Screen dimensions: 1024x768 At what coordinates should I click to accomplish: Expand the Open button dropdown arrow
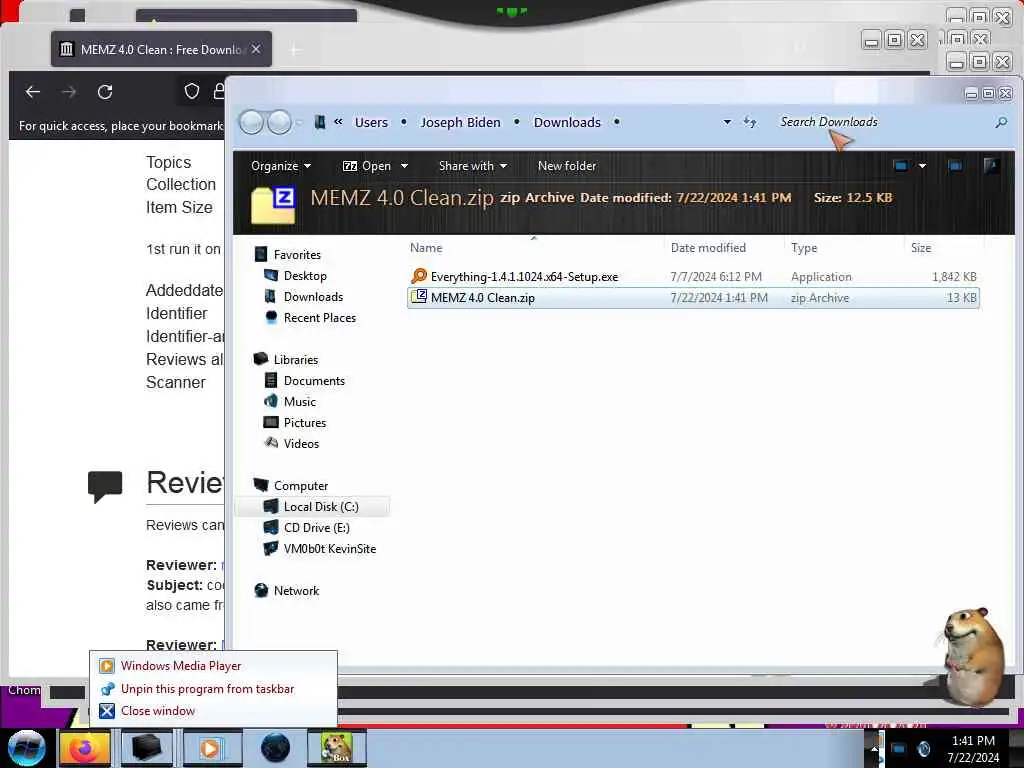[404, 166]
